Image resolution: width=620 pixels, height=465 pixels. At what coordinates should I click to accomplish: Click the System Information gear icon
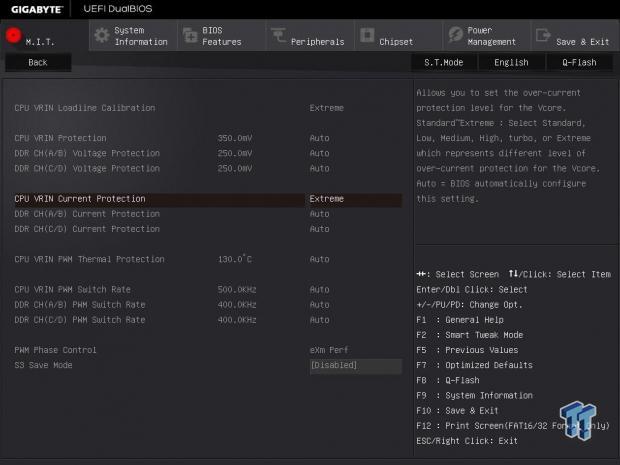101,36
